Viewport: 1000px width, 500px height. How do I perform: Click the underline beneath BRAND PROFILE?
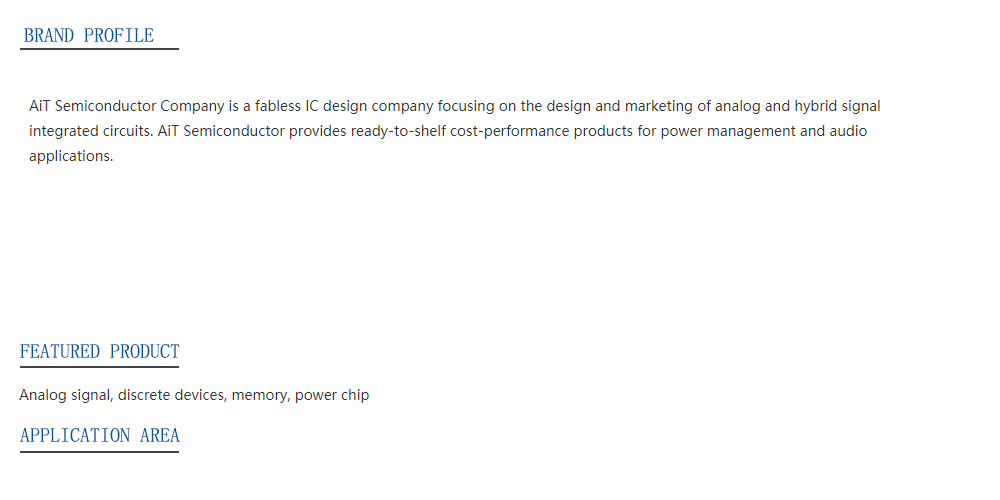pyautogui.click(x=99, y=48)
